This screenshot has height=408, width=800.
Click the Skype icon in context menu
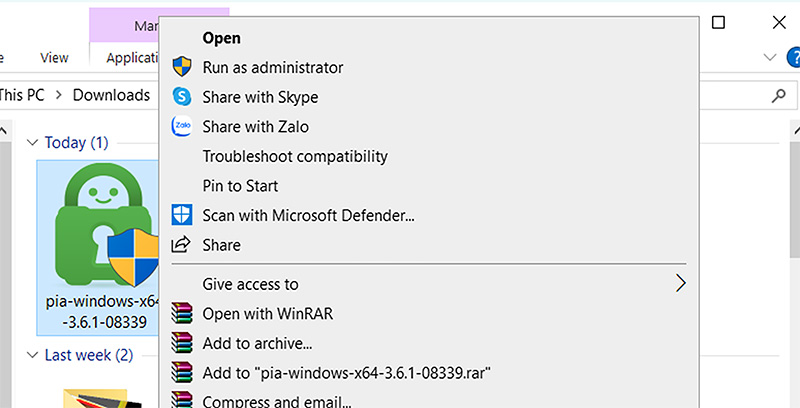182,96
